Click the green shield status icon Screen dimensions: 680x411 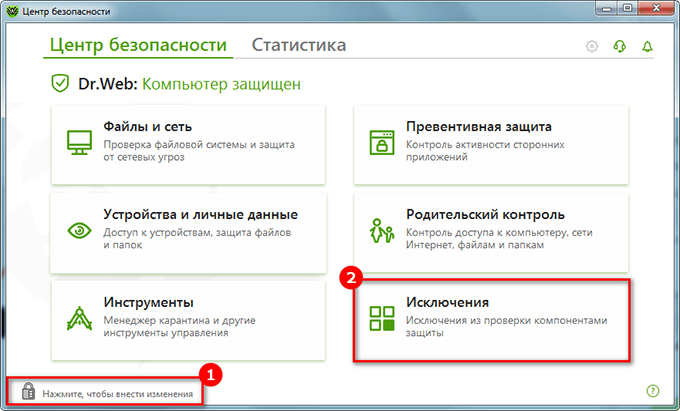click(60, 83)
